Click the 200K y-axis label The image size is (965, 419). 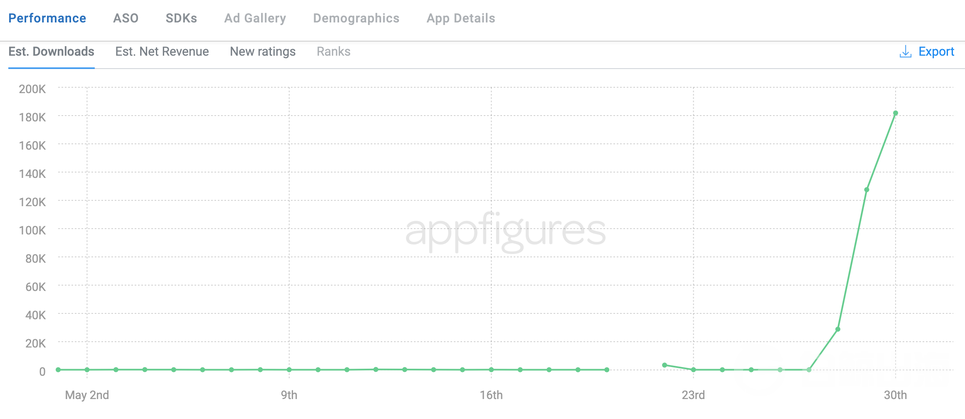point(32,89)
